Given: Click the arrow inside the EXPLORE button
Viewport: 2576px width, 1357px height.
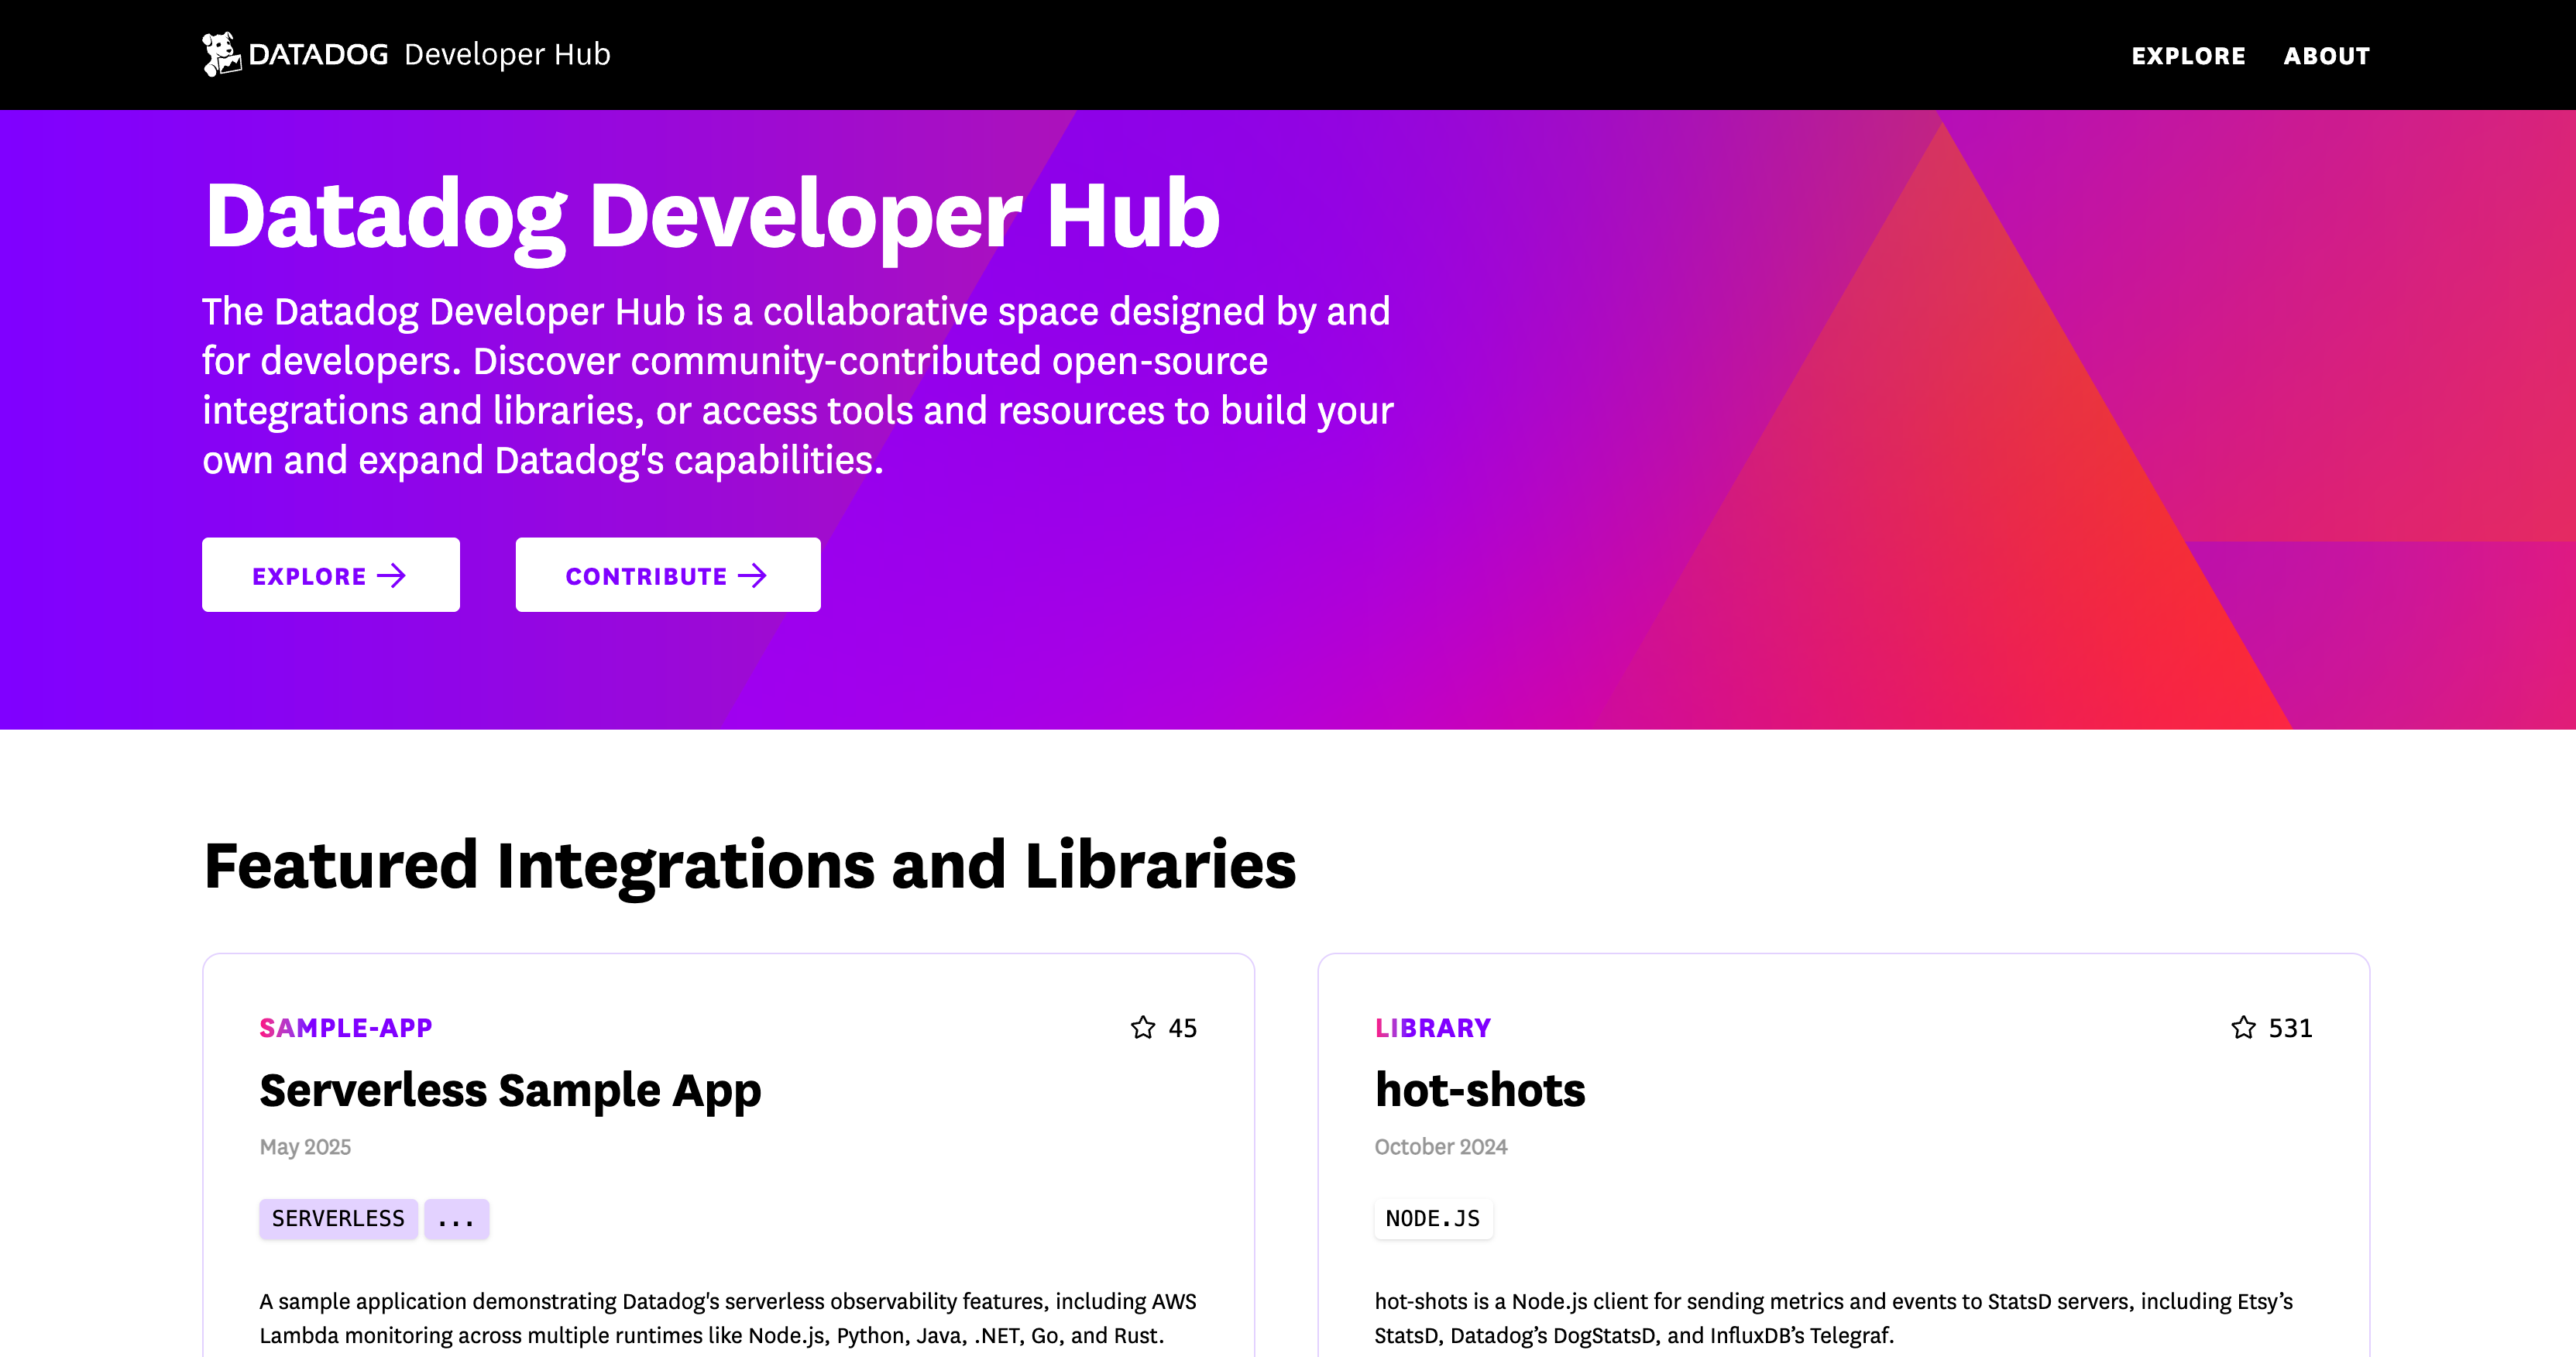Looking at the screenshot, I should tap(392, 575).
